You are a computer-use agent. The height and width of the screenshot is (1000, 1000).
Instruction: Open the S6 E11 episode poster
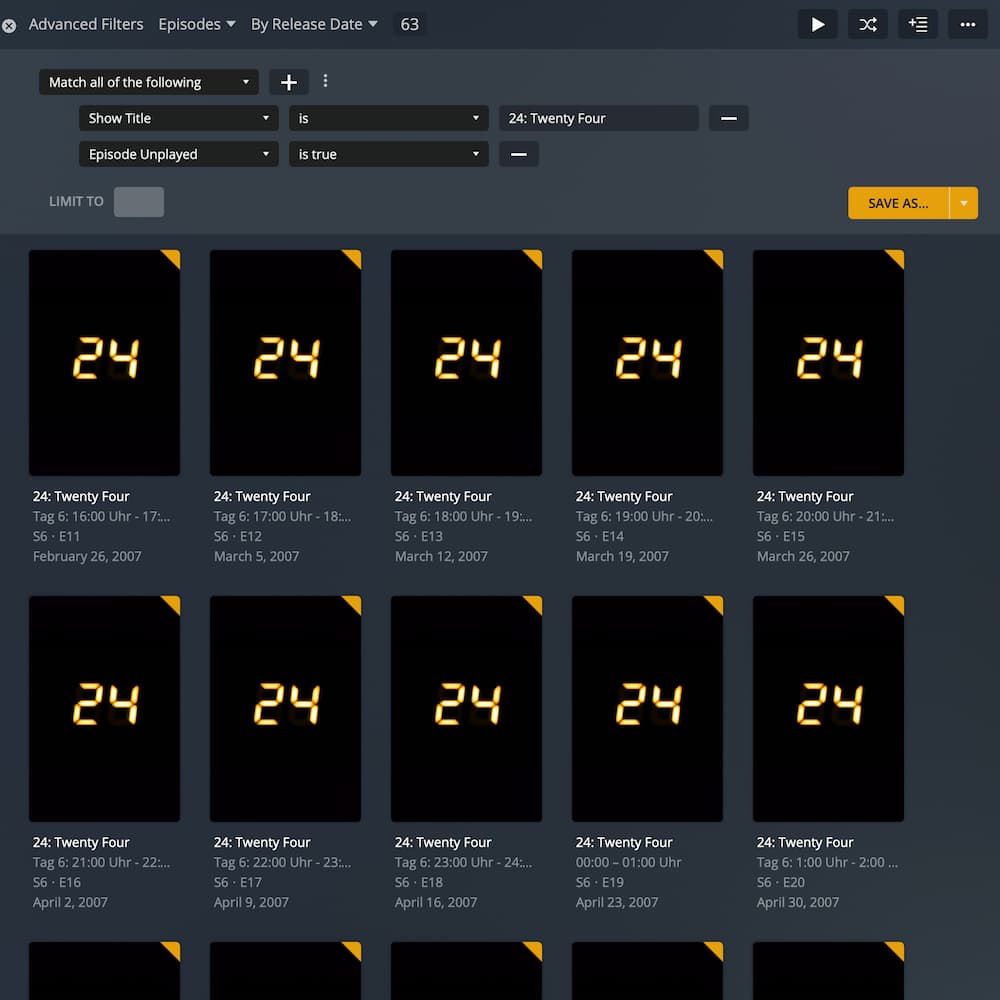[105, 363]
